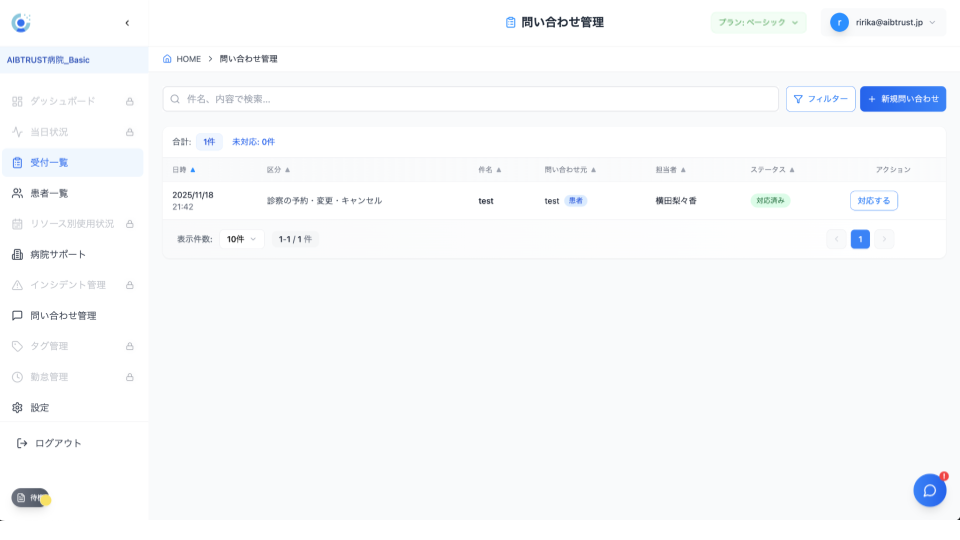Open 問い合わせ管理 in the sidebar

click(72, 315)
